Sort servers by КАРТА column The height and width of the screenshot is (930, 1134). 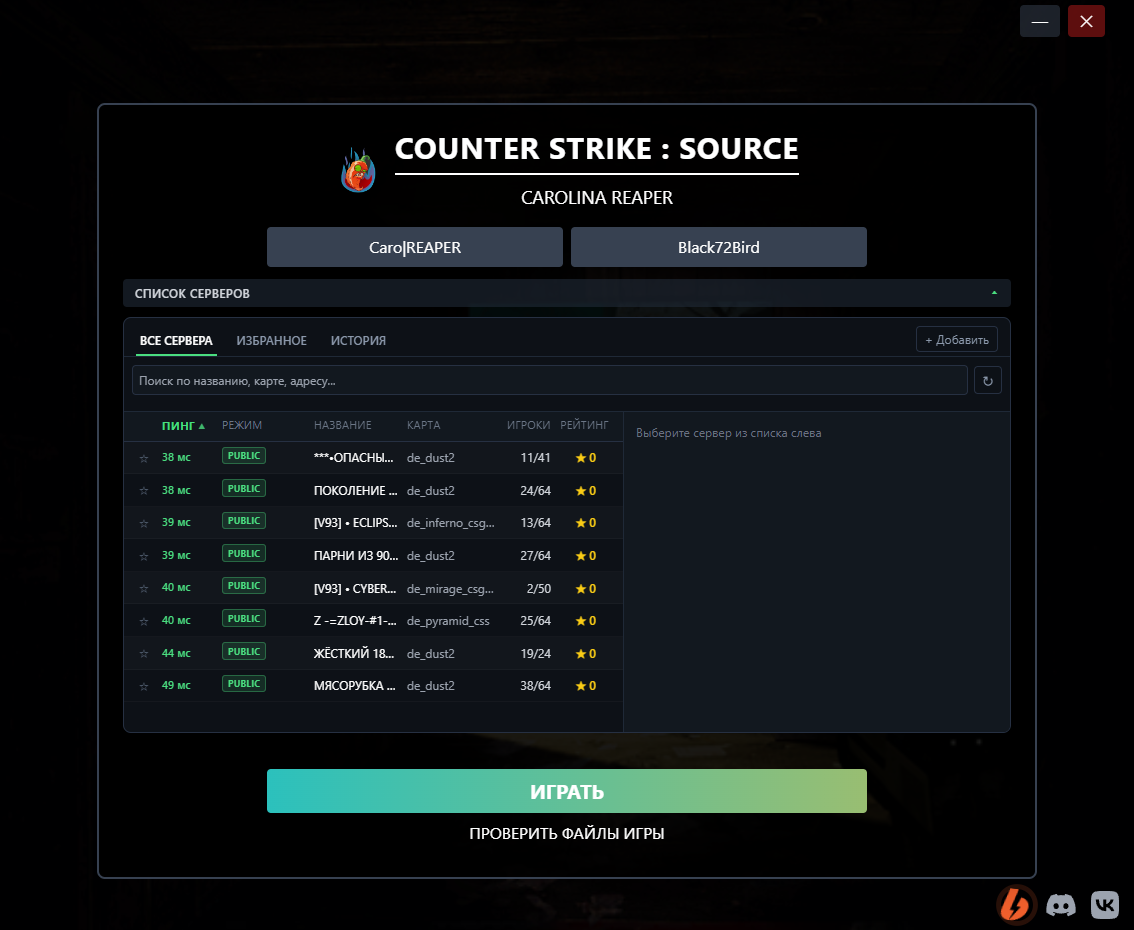[x=424, y=425]
